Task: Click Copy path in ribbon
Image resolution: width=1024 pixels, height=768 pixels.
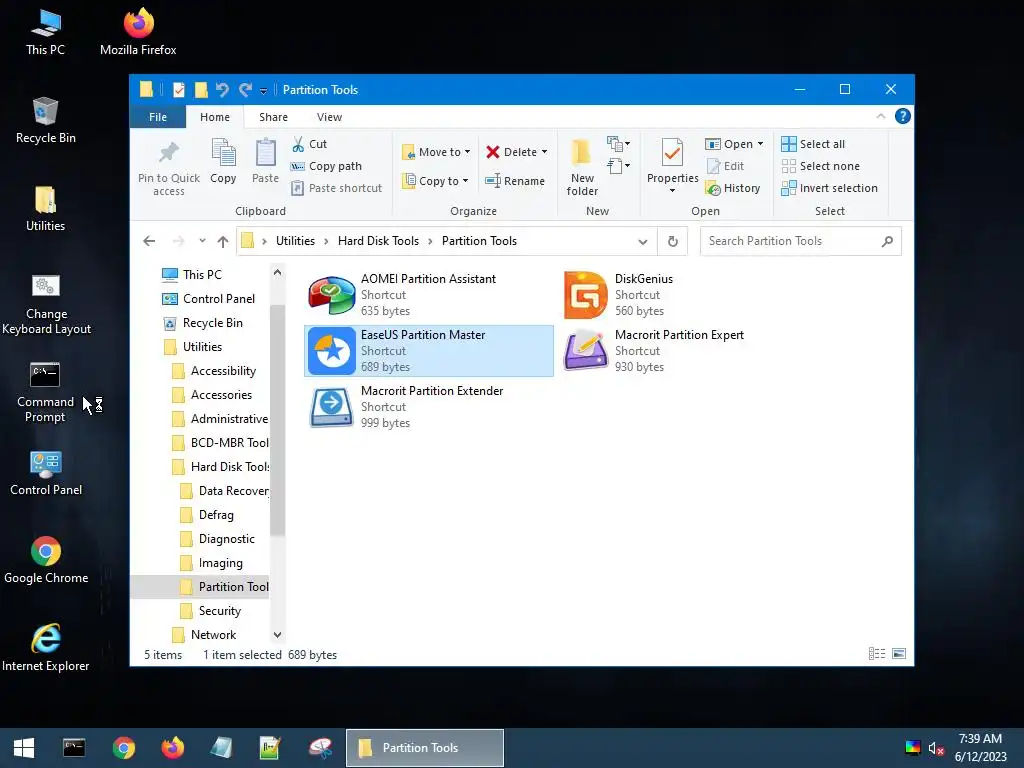Action: click(x=327, y=166)
